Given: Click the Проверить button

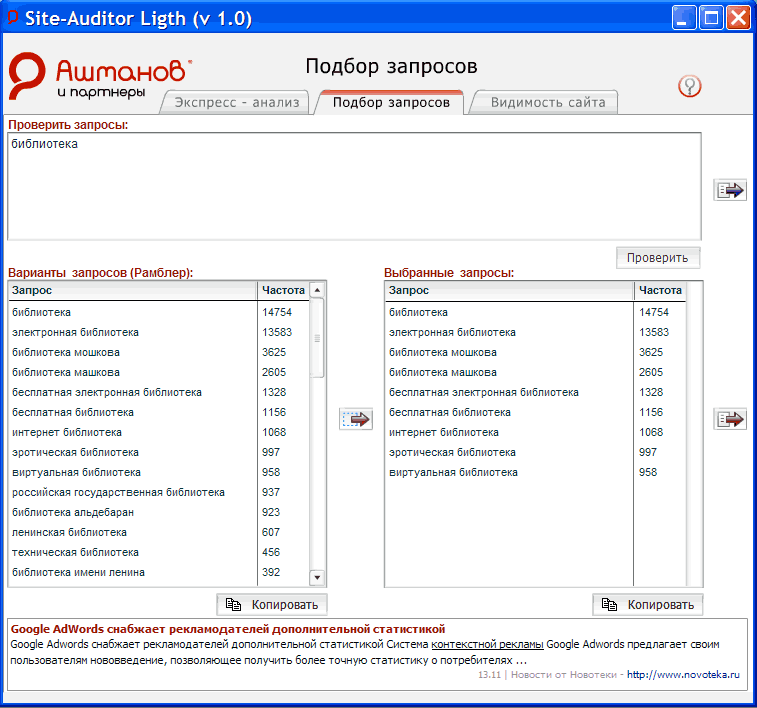Looking at the screenshot, I should pos(658,258).
